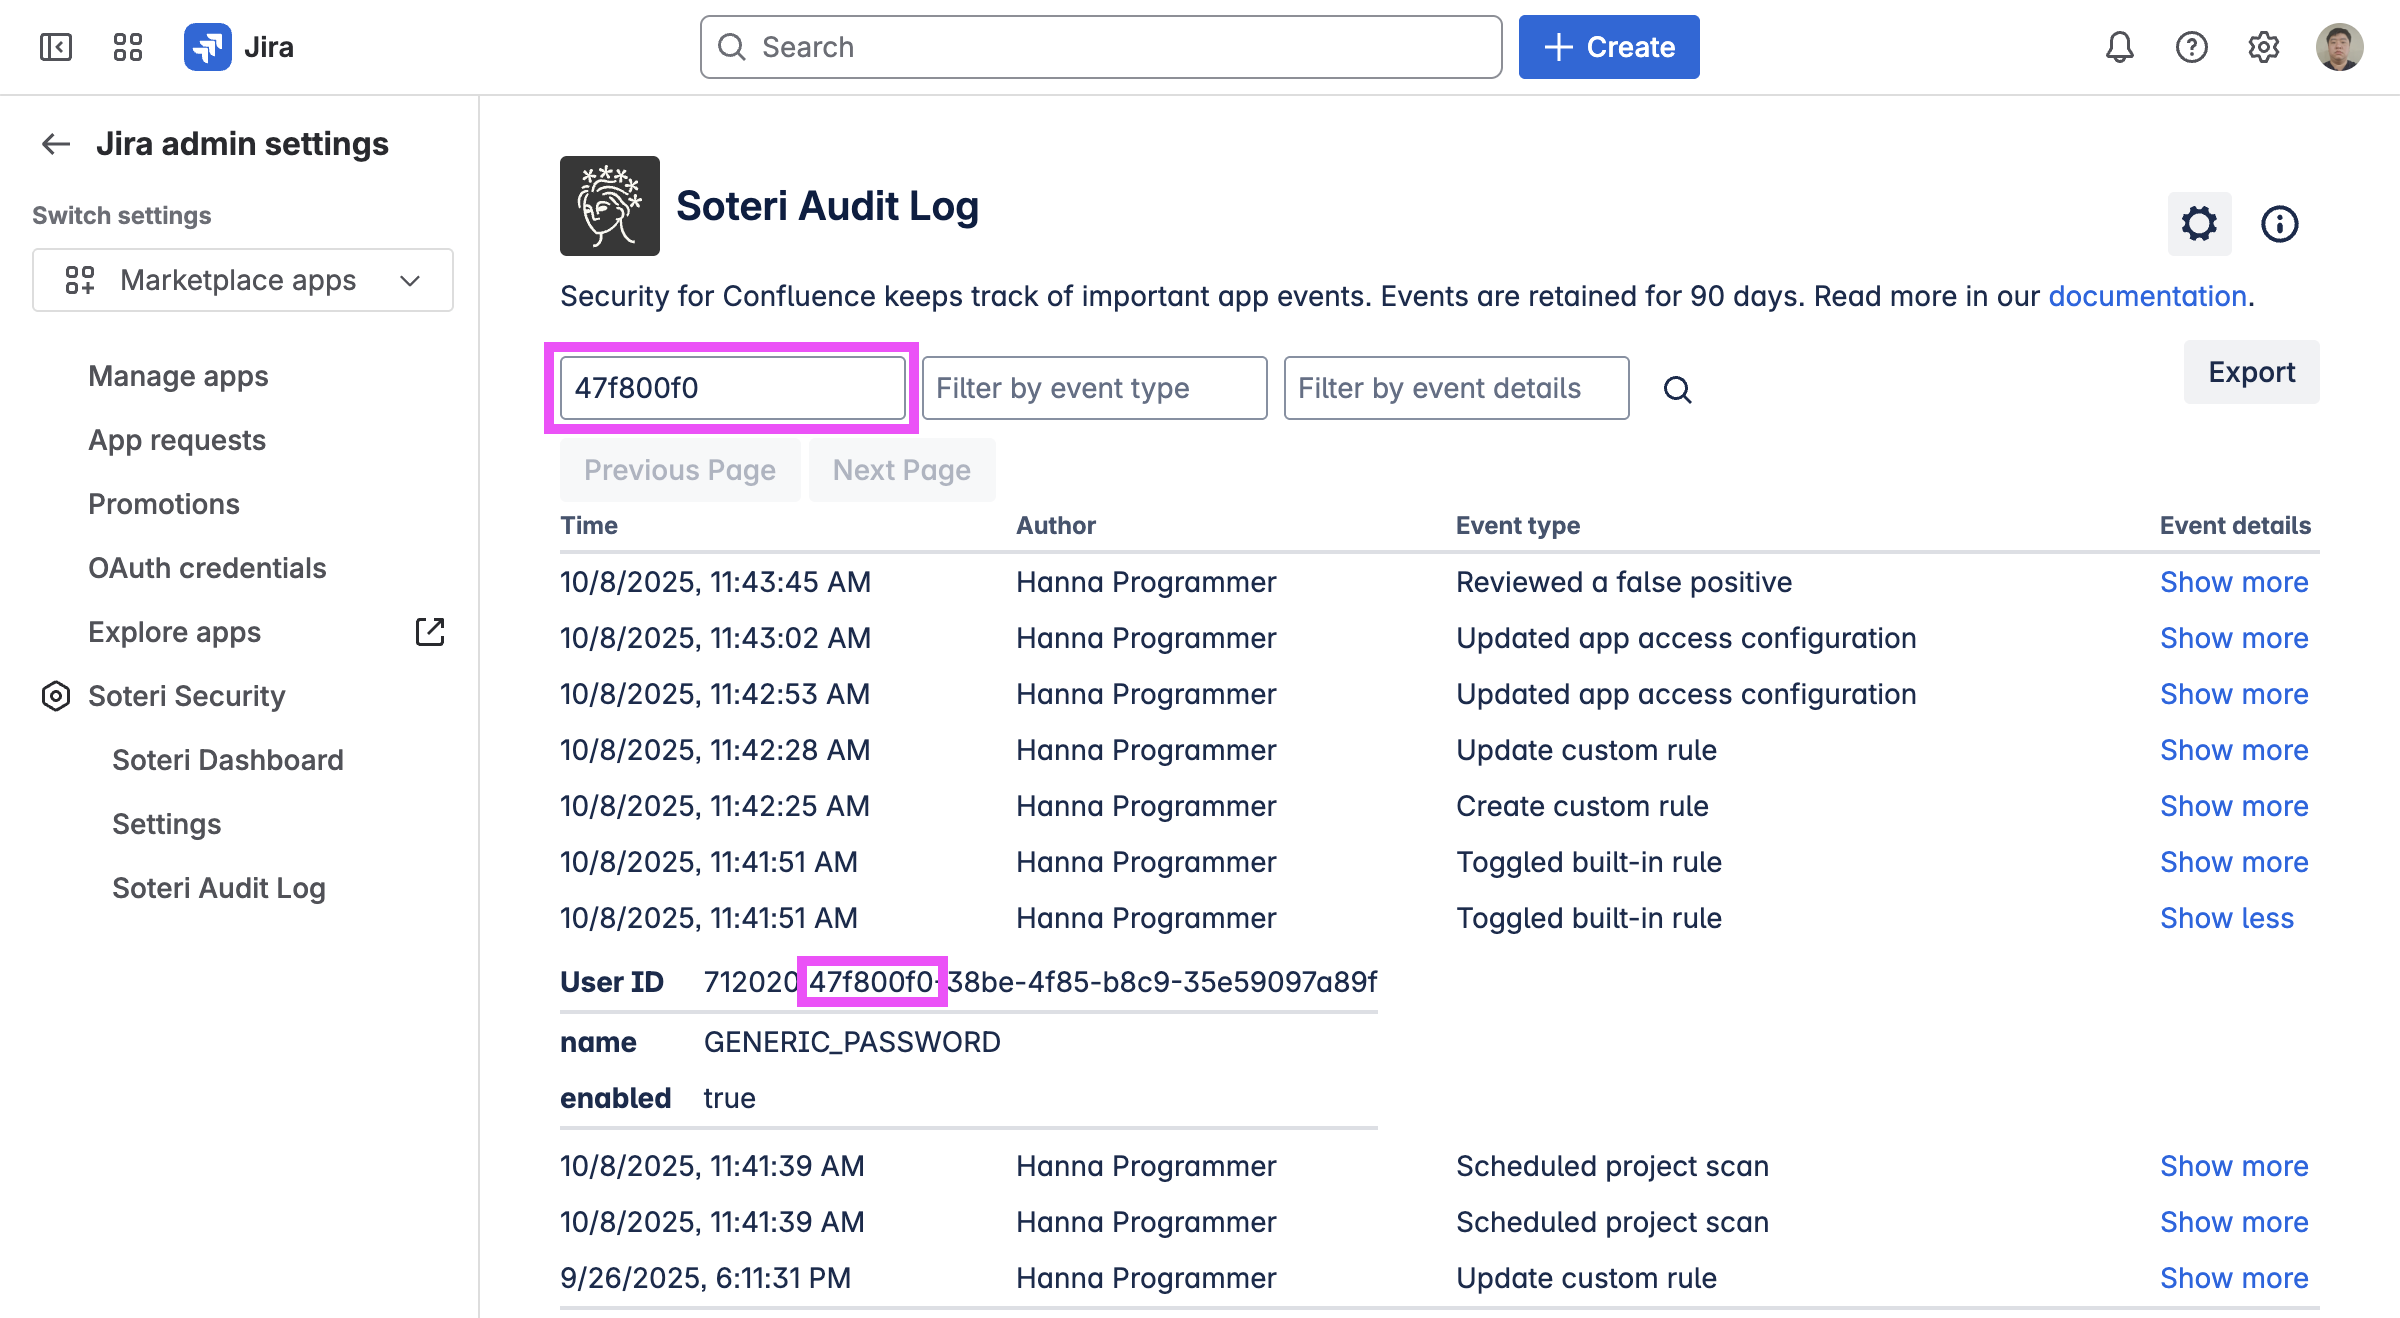Image resolution: width=2400 pixels, height=1318 pixels.
Task: Expand the Marketplace apps dropdown
Action: tap(243, 280)
